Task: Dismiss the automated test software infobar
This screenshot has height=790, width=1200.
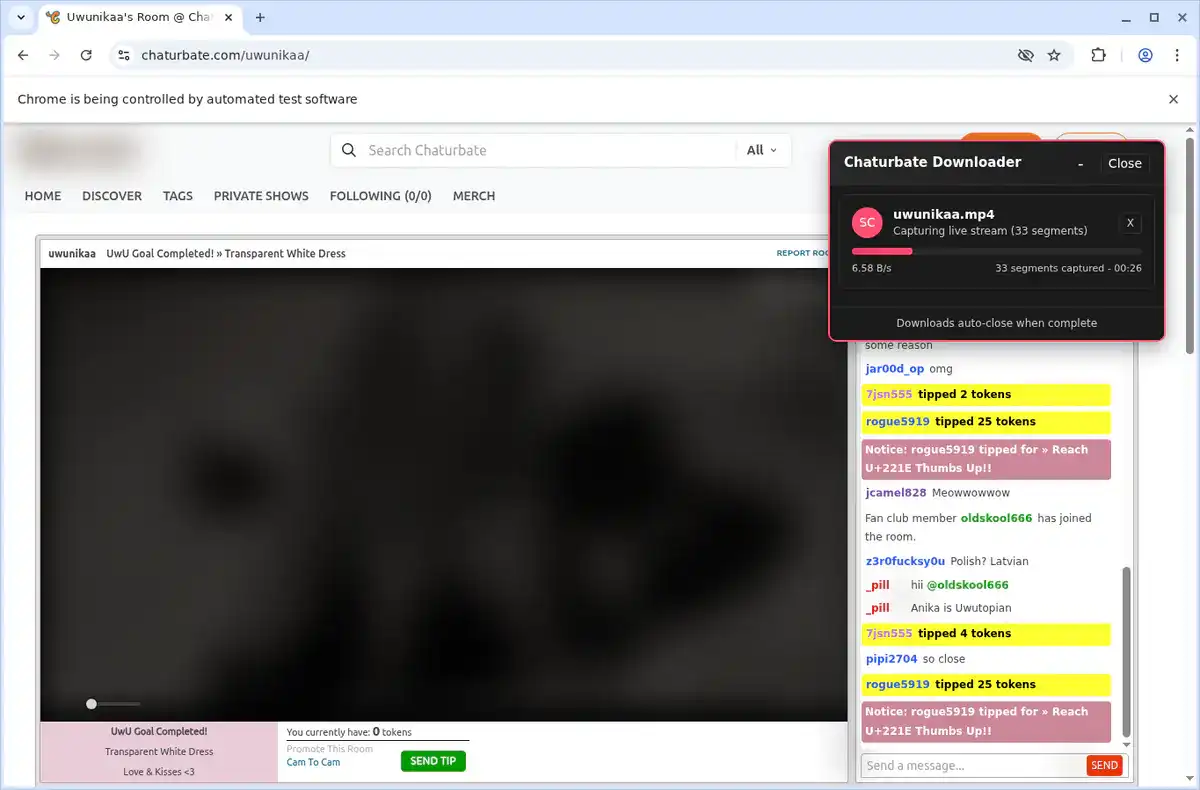Action: point(1173,99)
